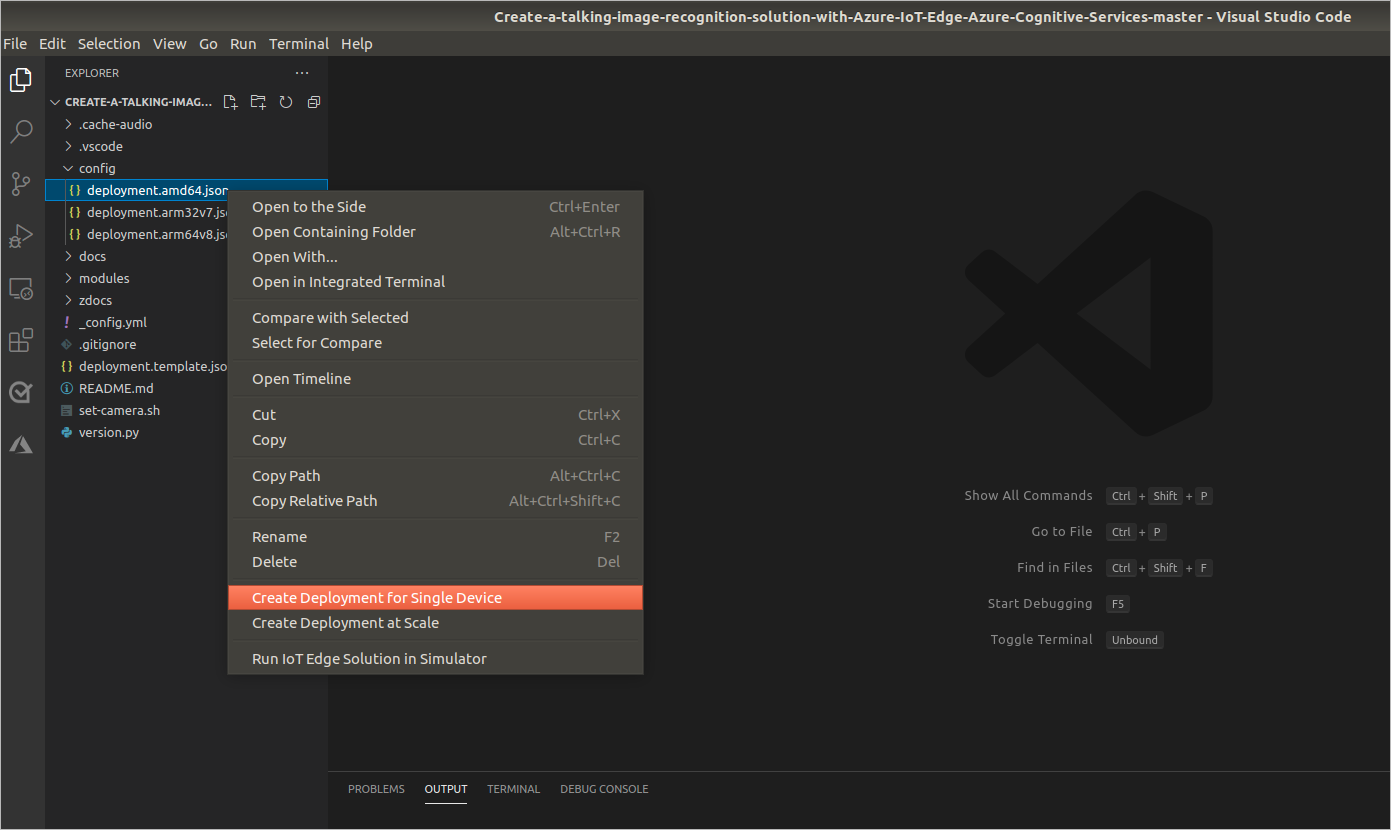
Task: Collapse all folders in Explorer
Action: 313,102
